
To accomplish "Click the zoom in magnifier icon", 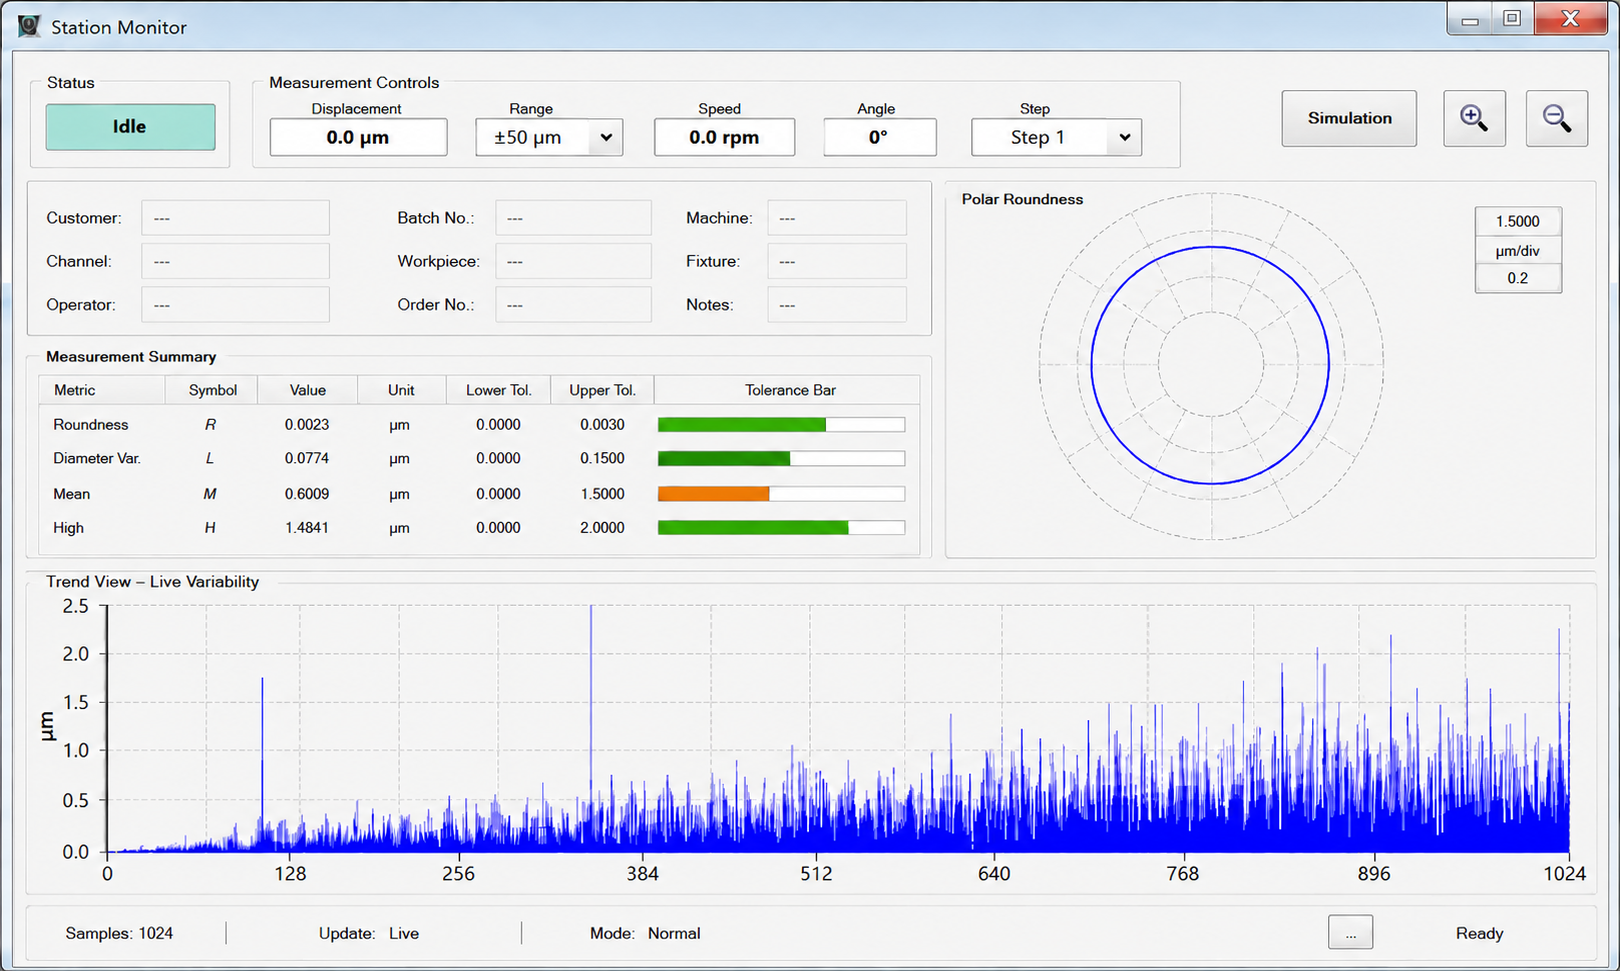I will 1474,118.
